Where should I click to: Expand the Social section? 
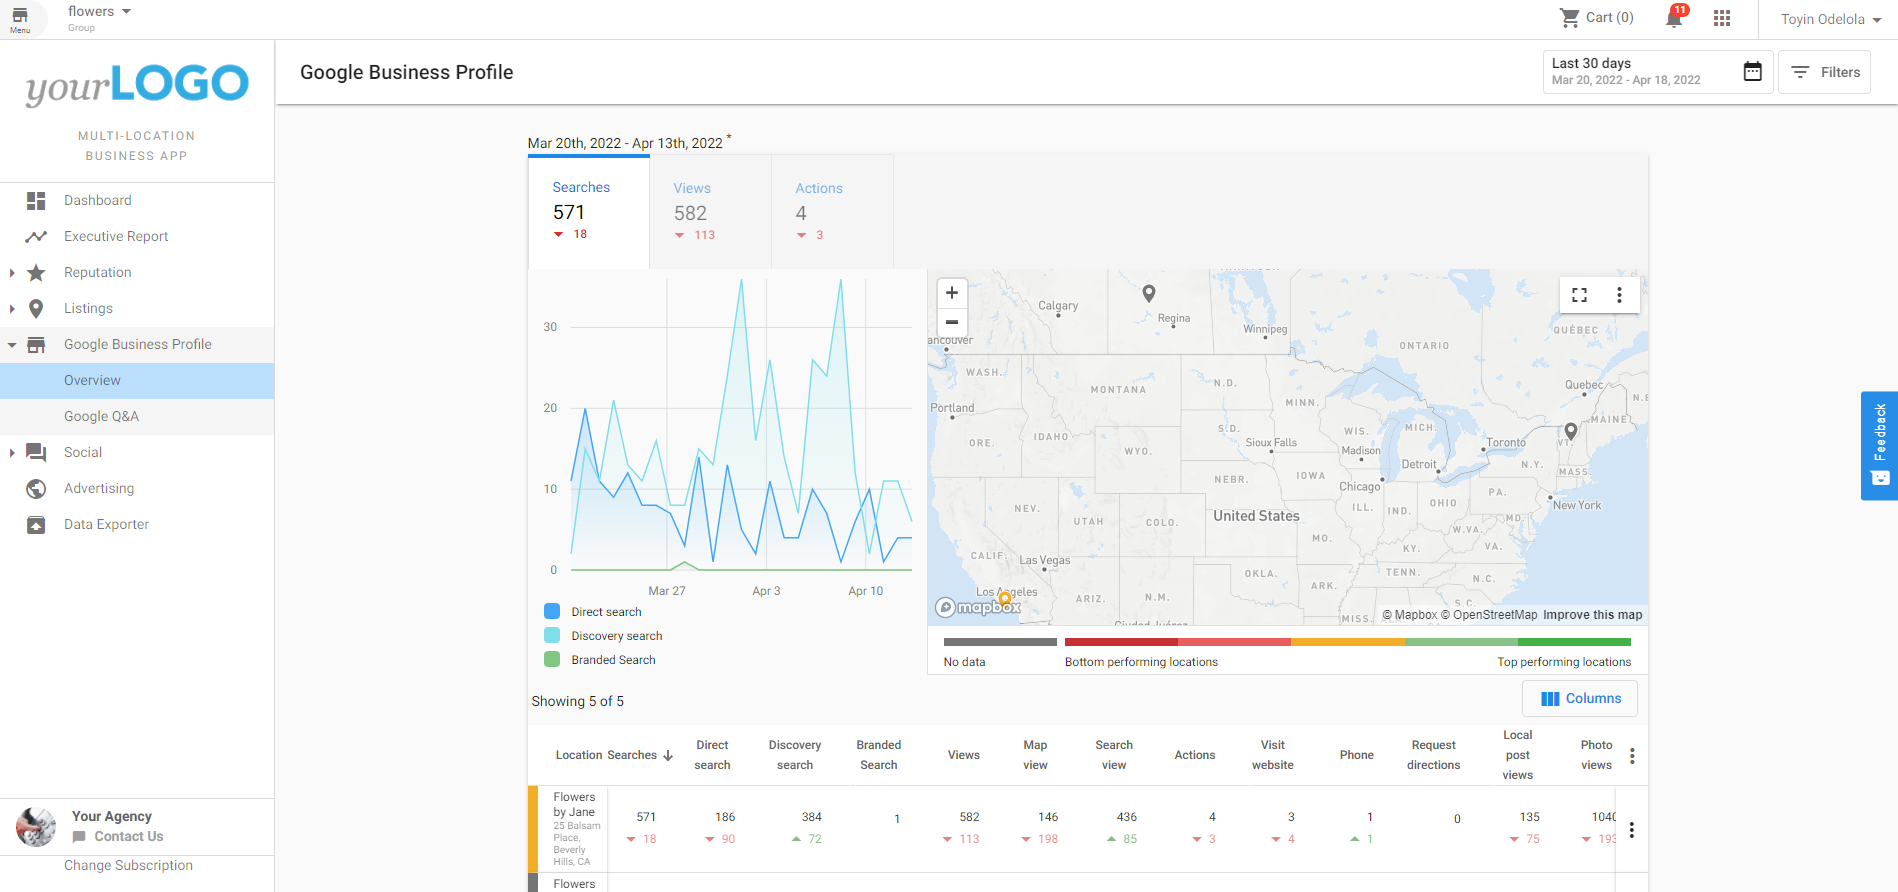coord(12,452)
